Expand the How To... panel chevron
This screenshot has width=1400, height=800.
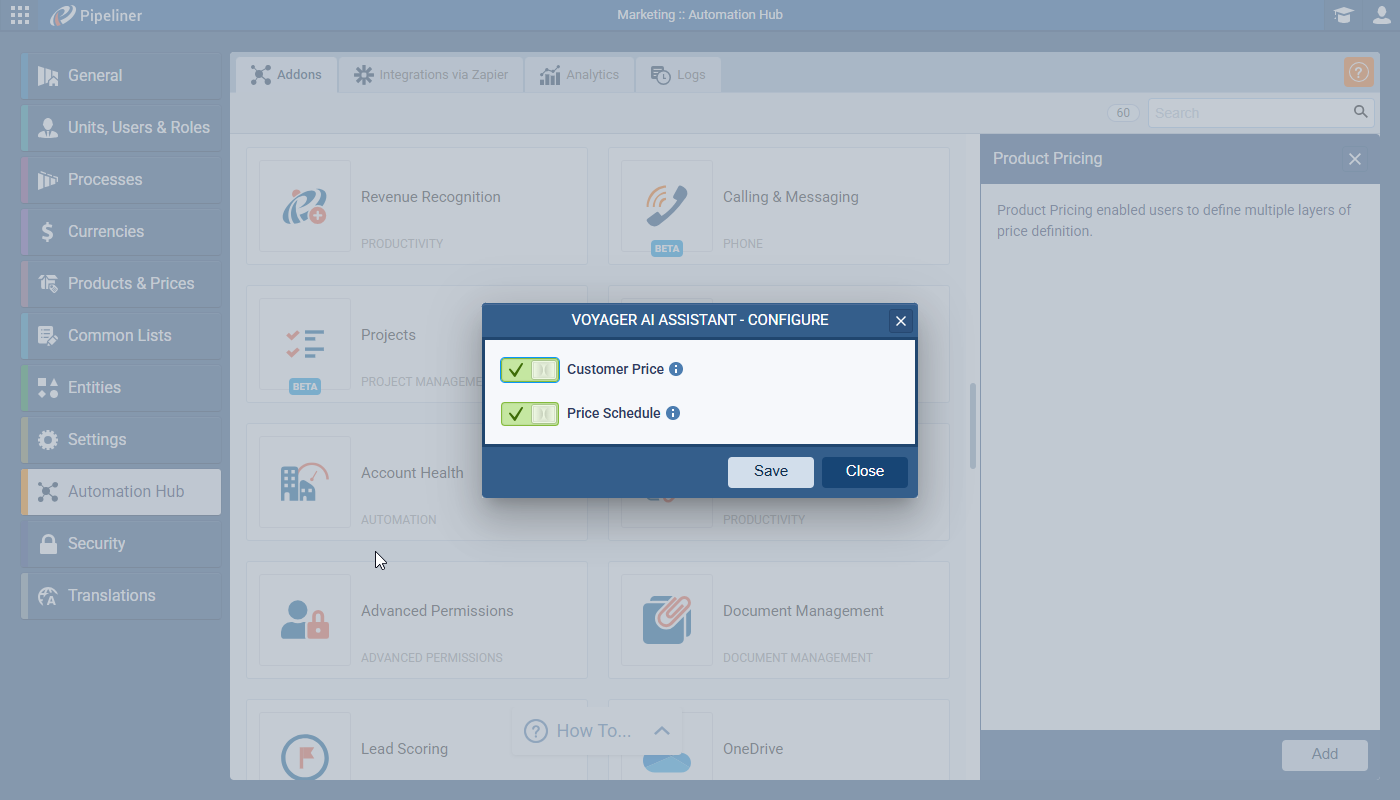(x=661, y=731)
